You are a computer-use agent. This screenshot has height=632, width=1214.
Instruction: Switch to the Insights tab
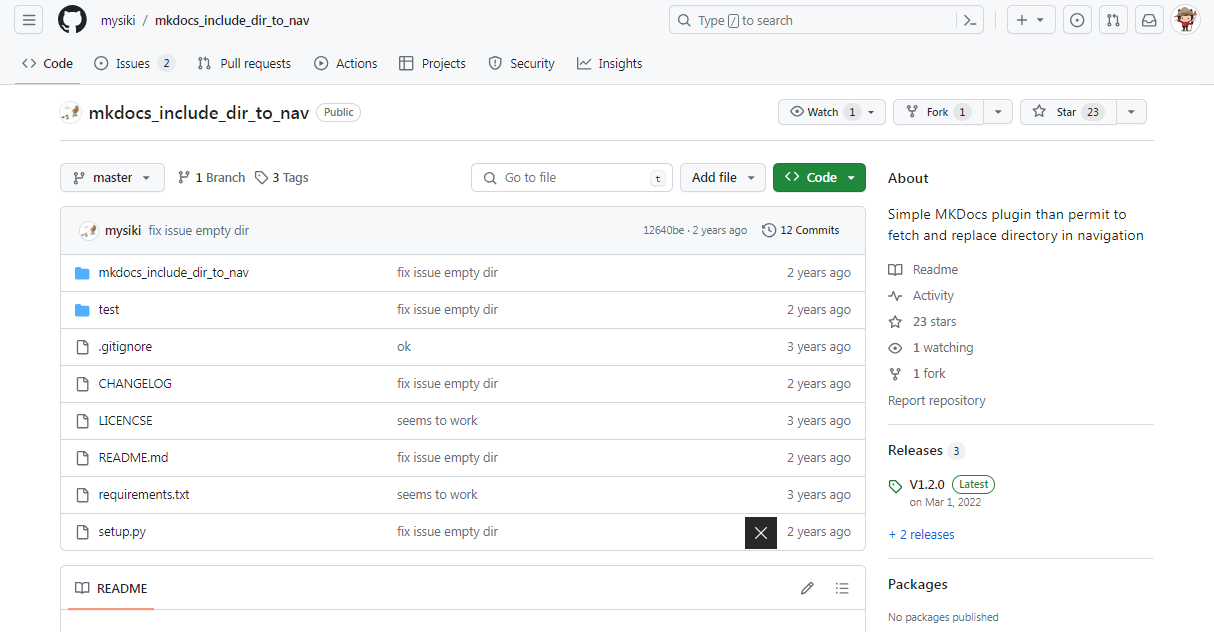point(609,63)
